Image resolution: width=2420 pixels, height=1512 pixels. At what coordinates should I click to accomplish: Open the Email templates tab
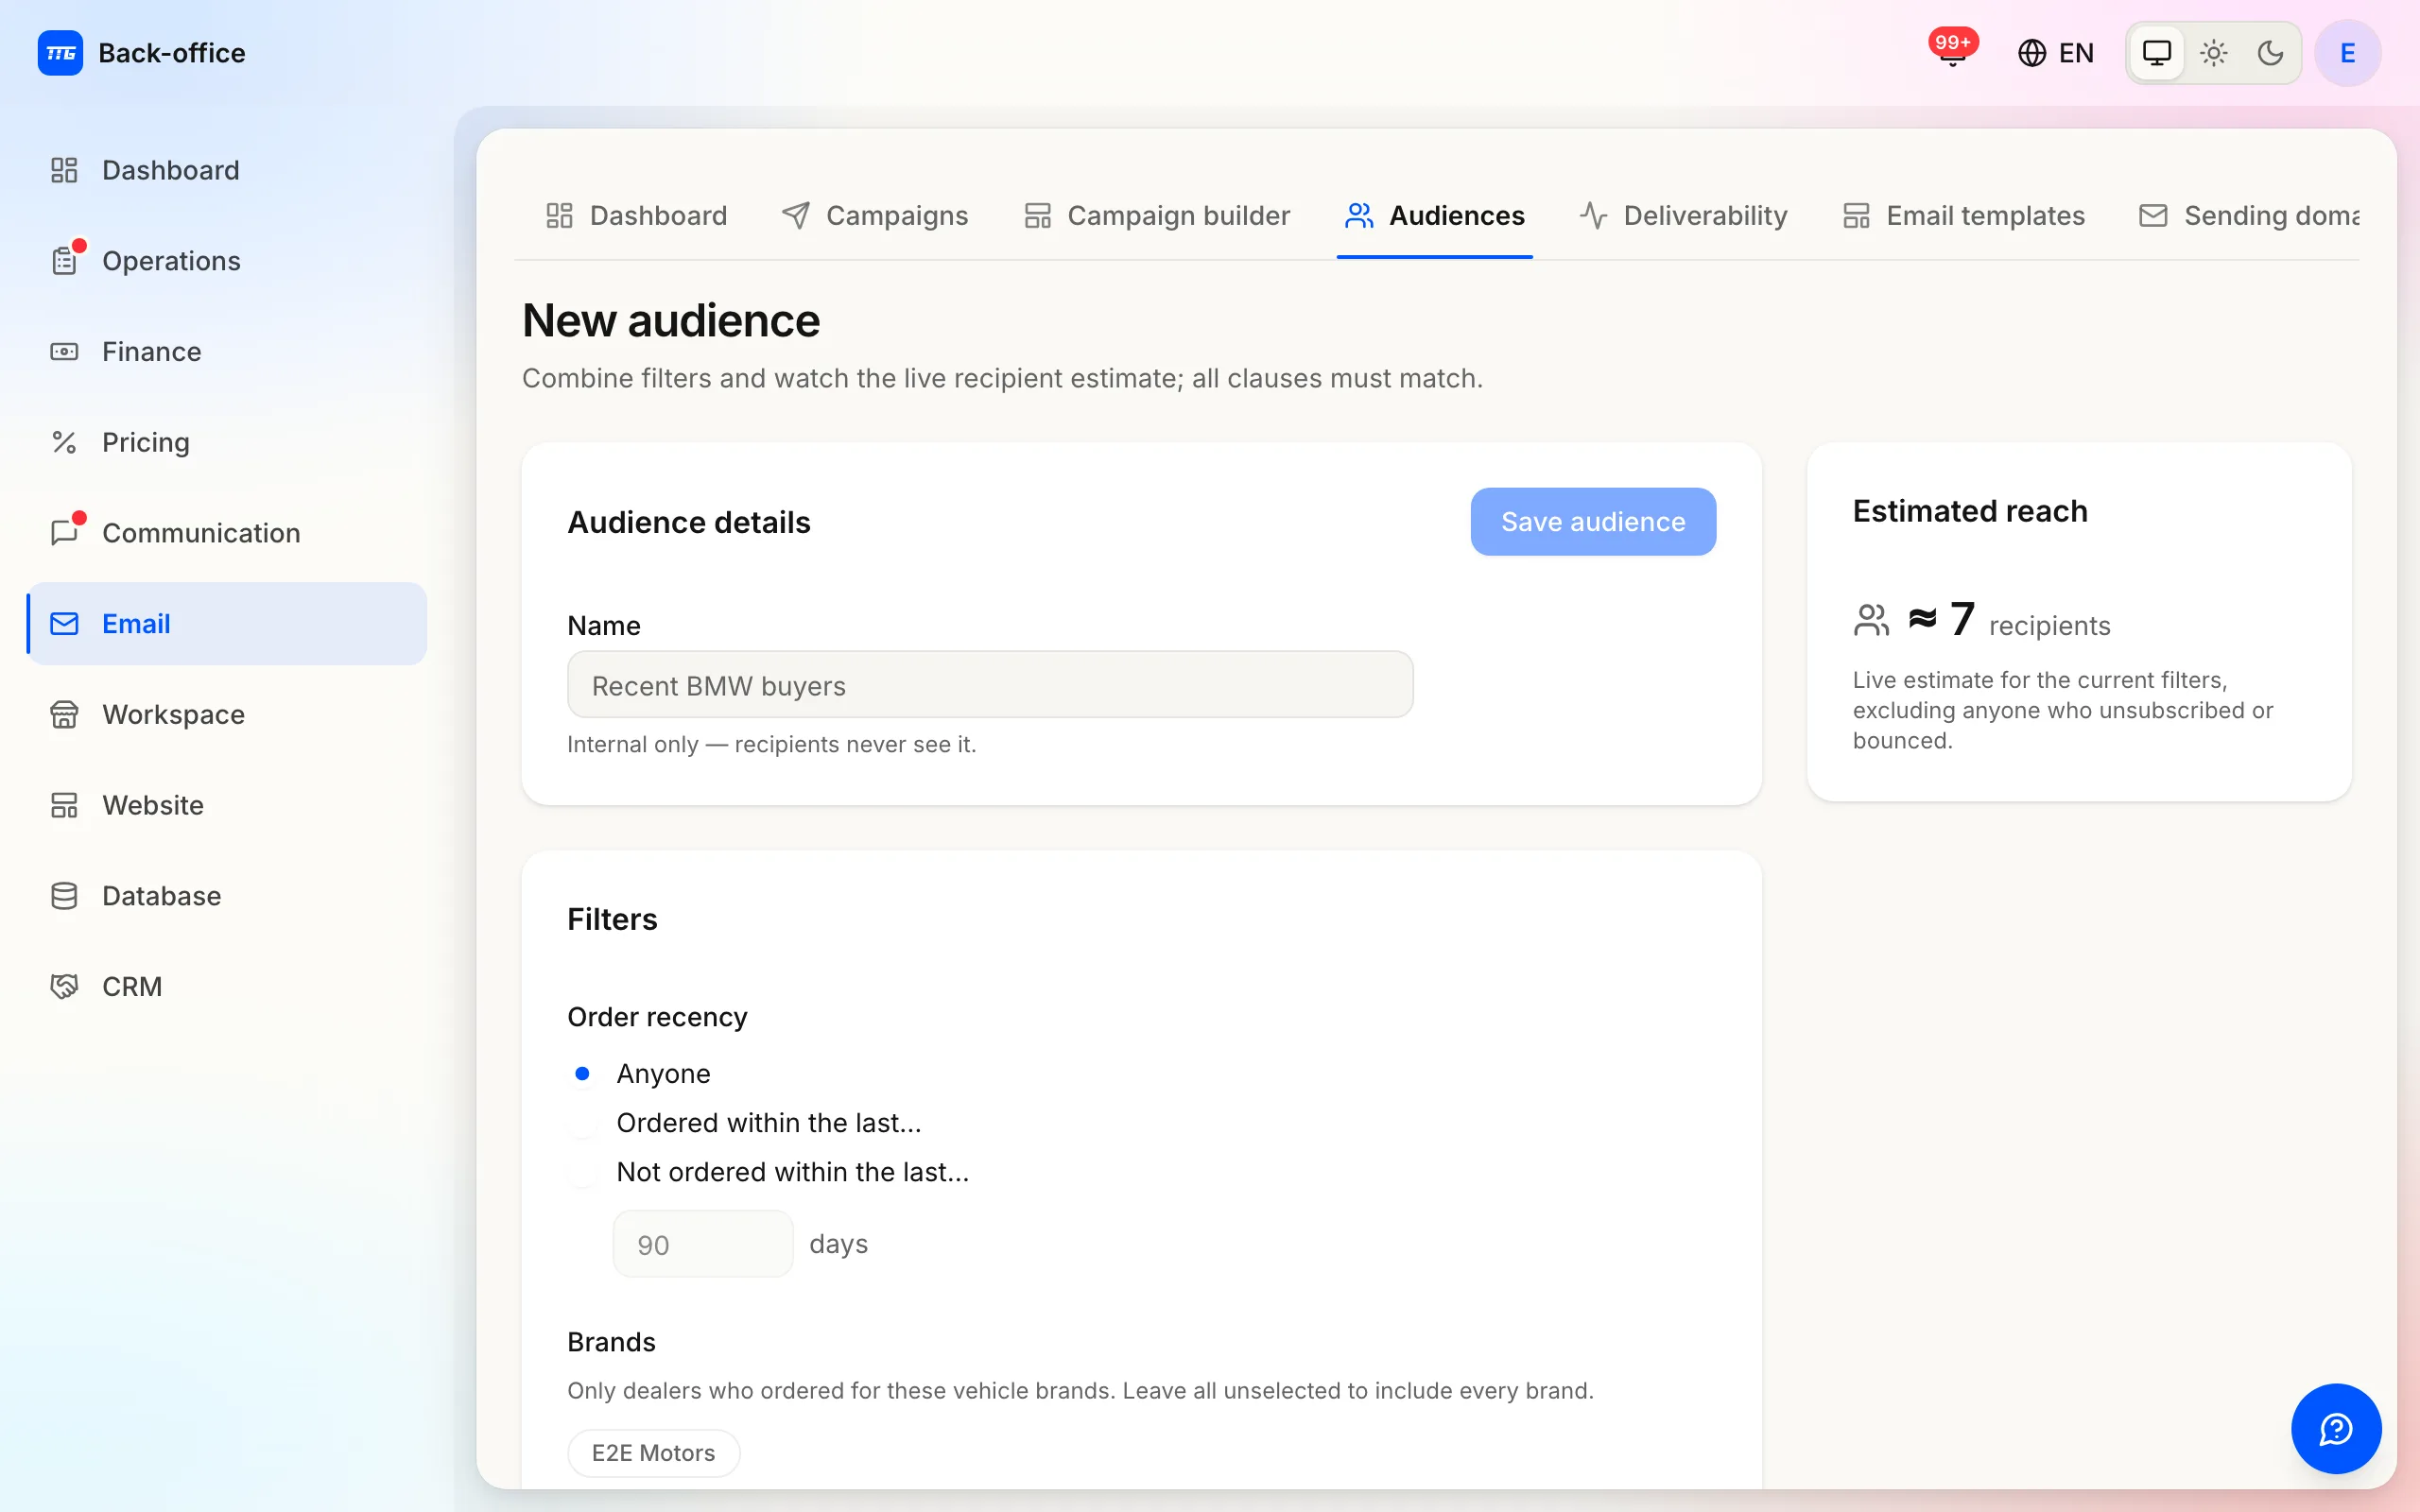point(1964,216)
